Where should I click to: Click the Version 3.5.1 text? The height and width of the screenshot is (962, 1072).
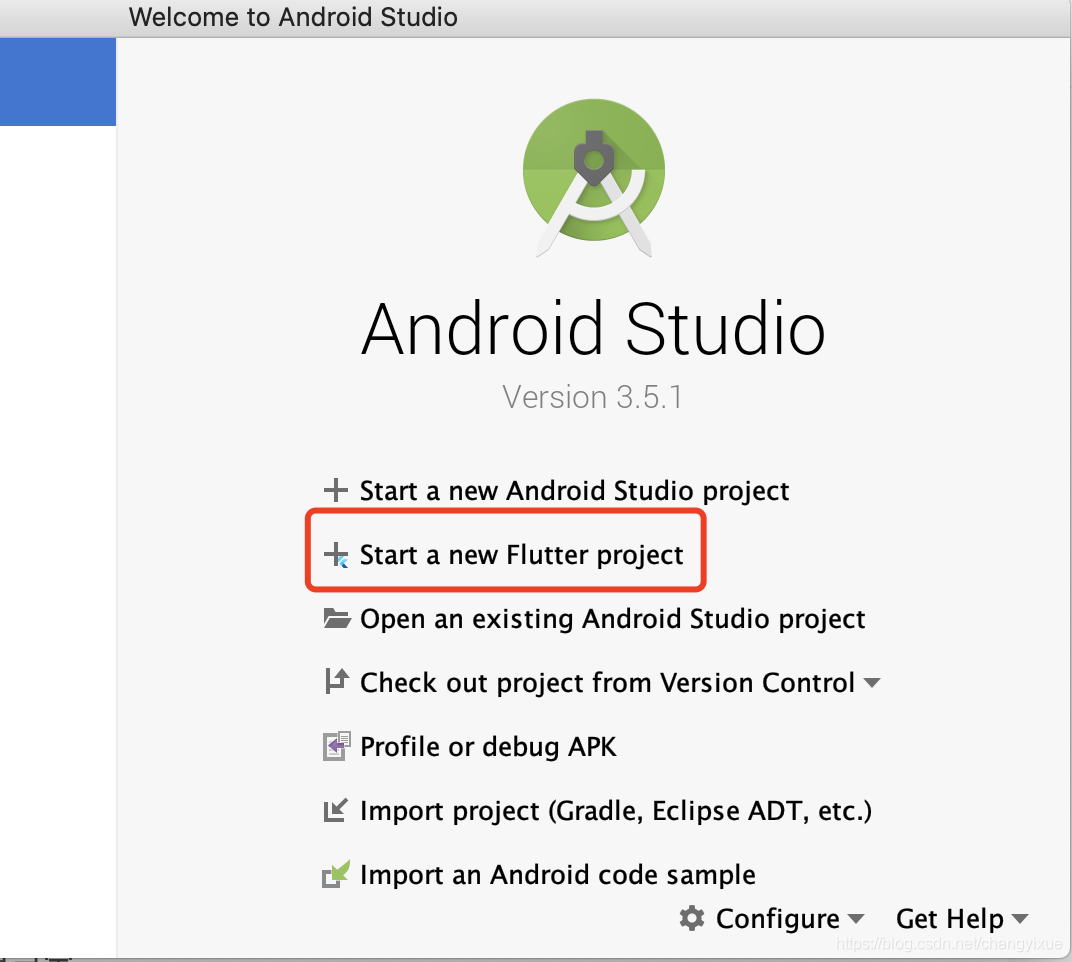click(592, 397)
